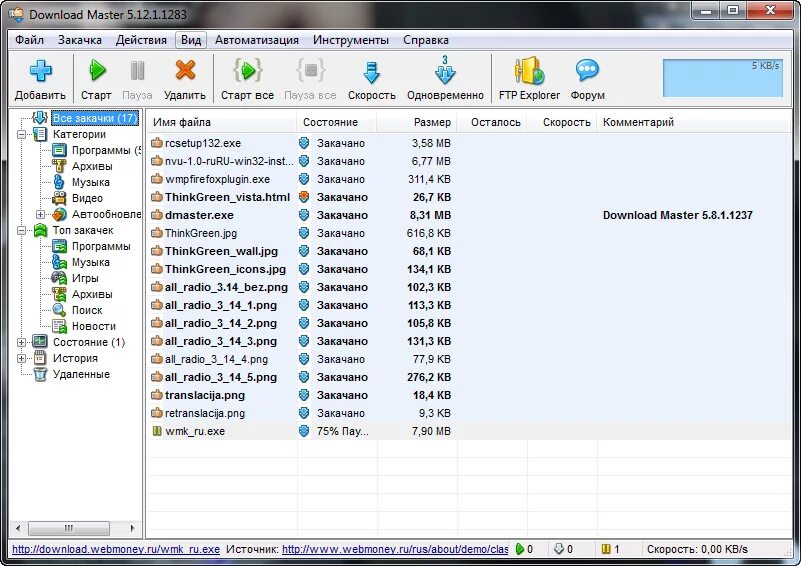Select the rcsetup132.exe download row
Screen dimensions: 801x566
coord(470,143)
